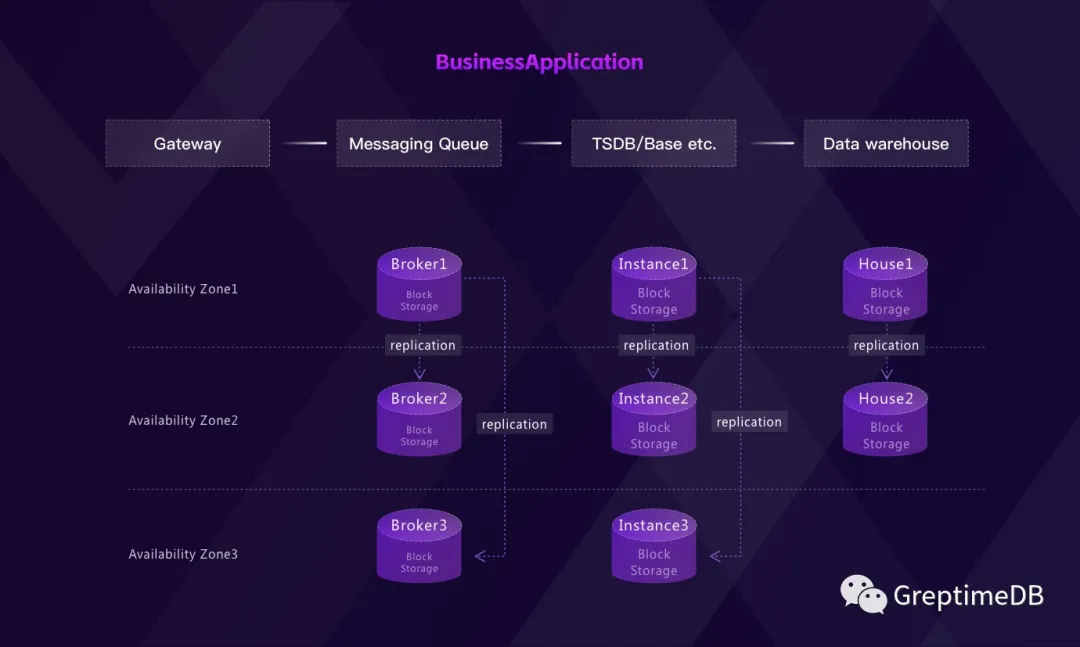The height and width of the screenshot is (647, 1080).
Task: Click the BusinessApplication title
Action: [539, 62]
